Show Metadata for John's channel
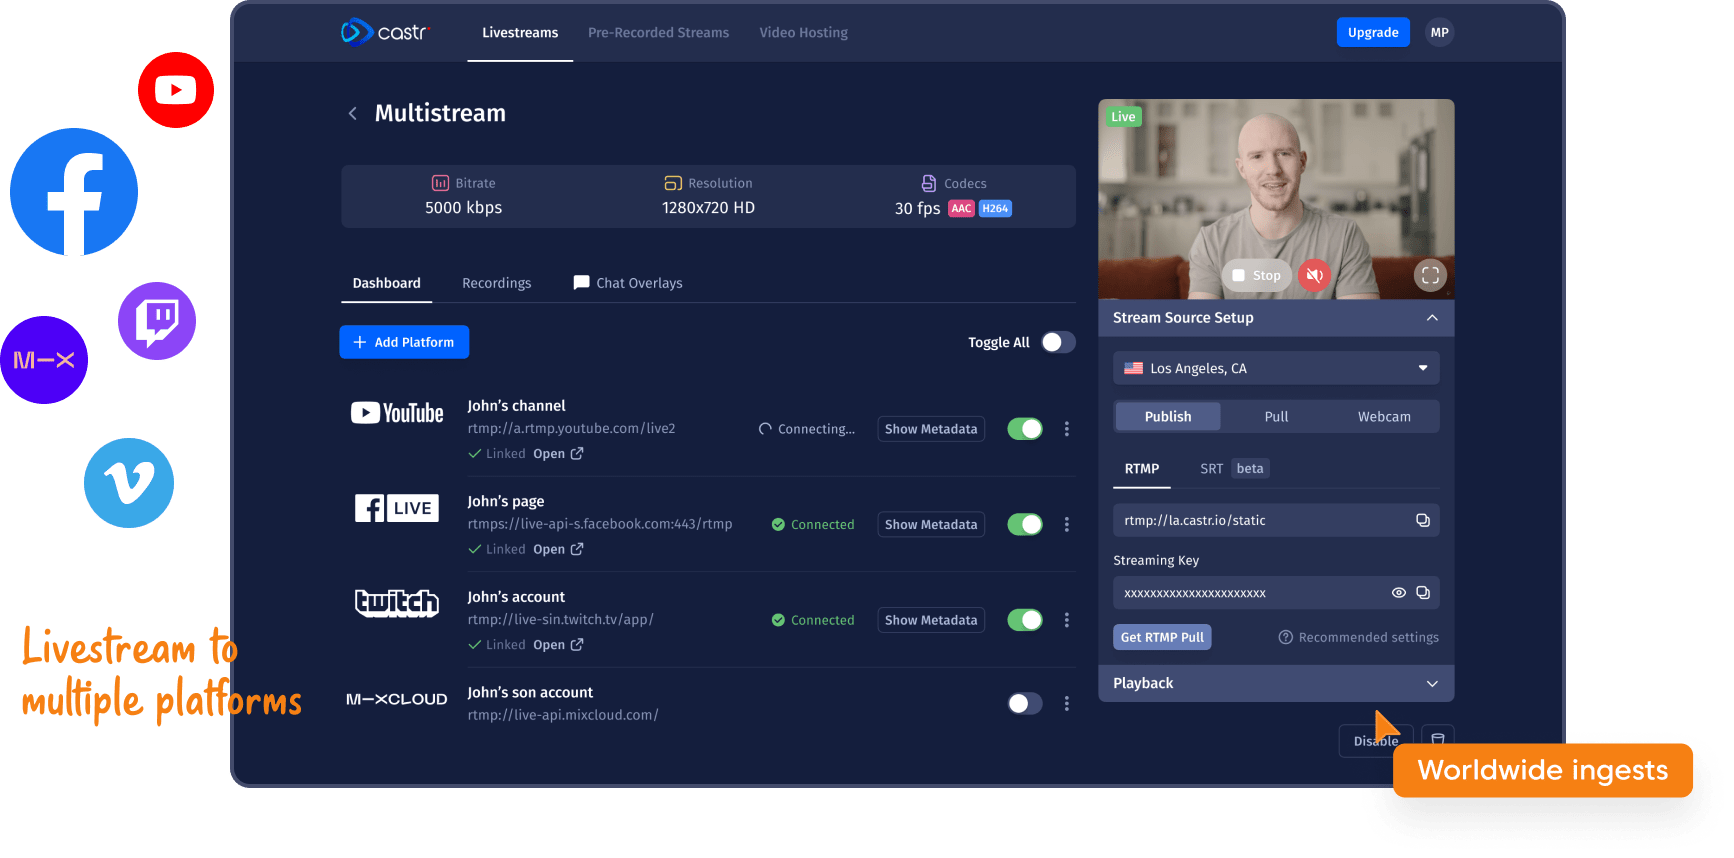1734x858 pixels. click(x=931, y=429)
